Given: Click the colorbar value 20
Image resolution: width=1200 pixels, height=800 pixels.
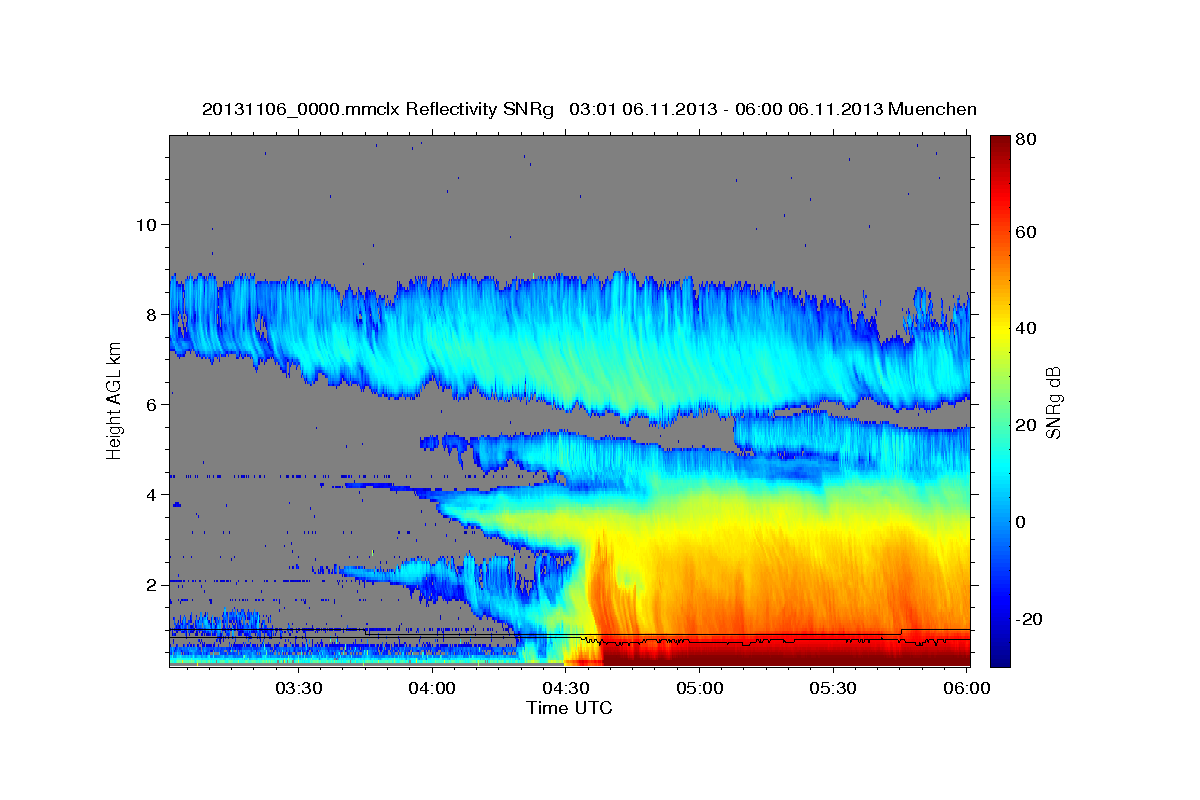Looking at the screenshot, I should [1026, 425].
